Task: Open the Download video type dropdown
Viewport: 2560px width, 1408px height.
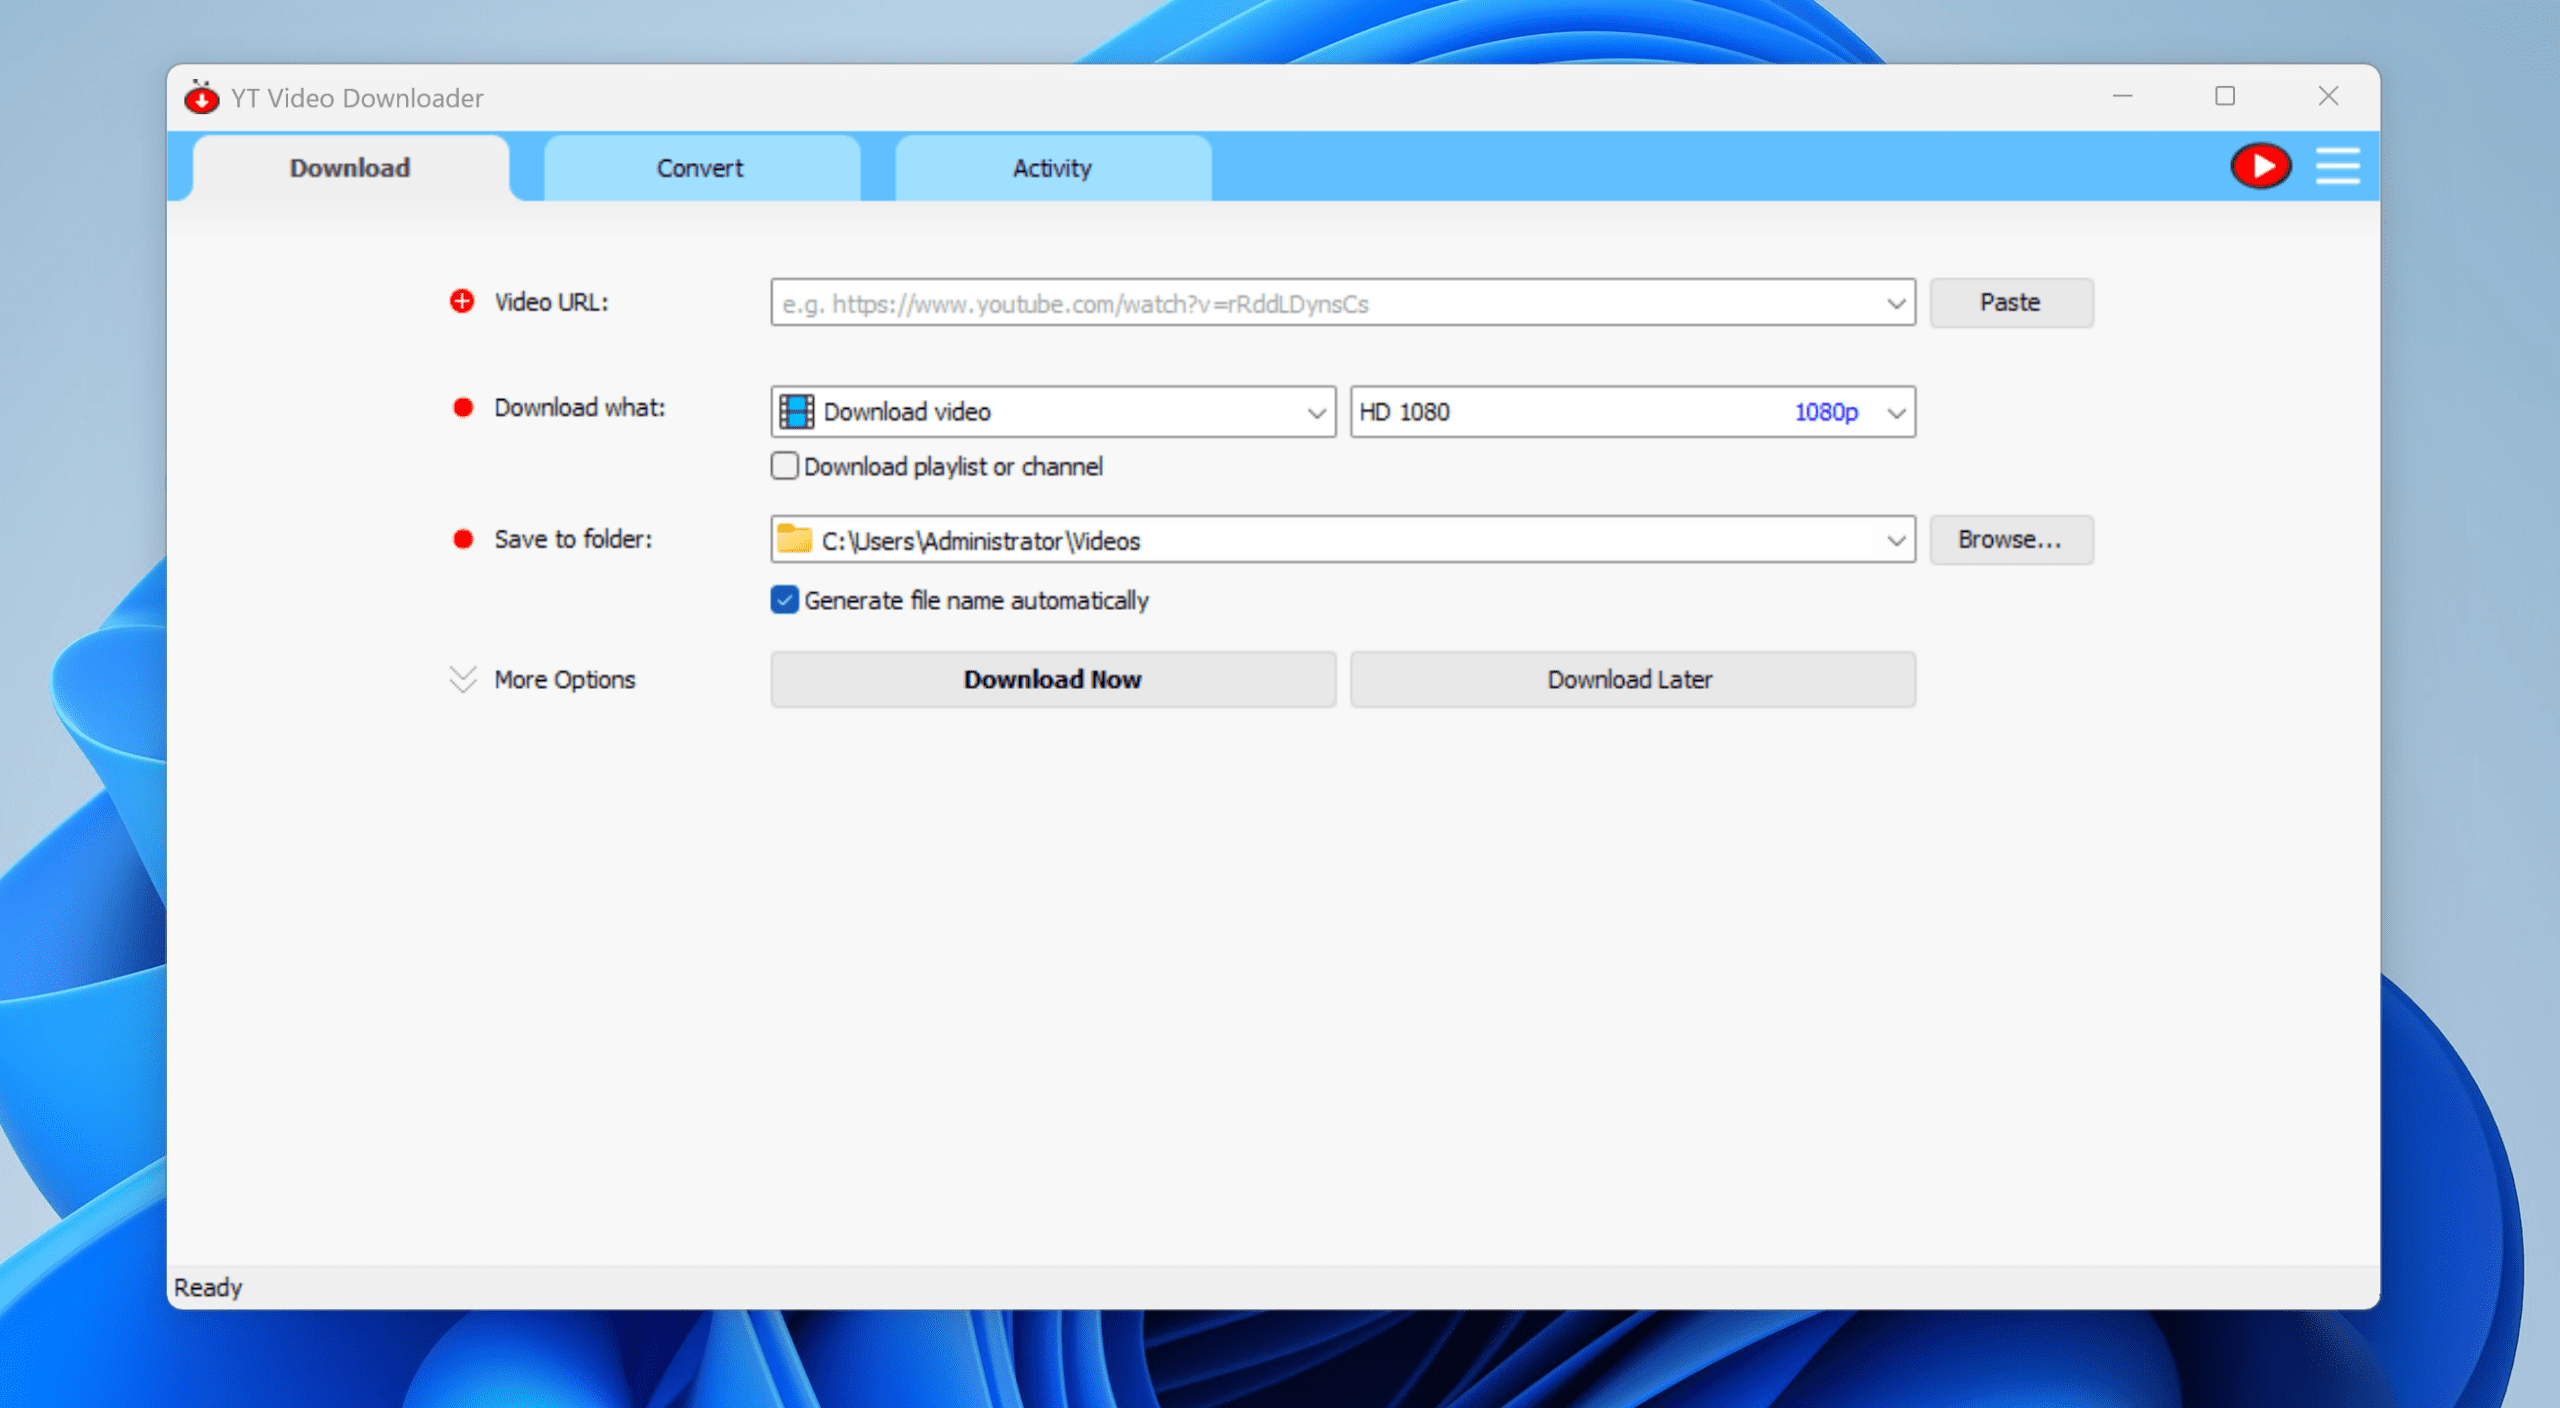Action: pyautogui.click(x=1053, y=411)
